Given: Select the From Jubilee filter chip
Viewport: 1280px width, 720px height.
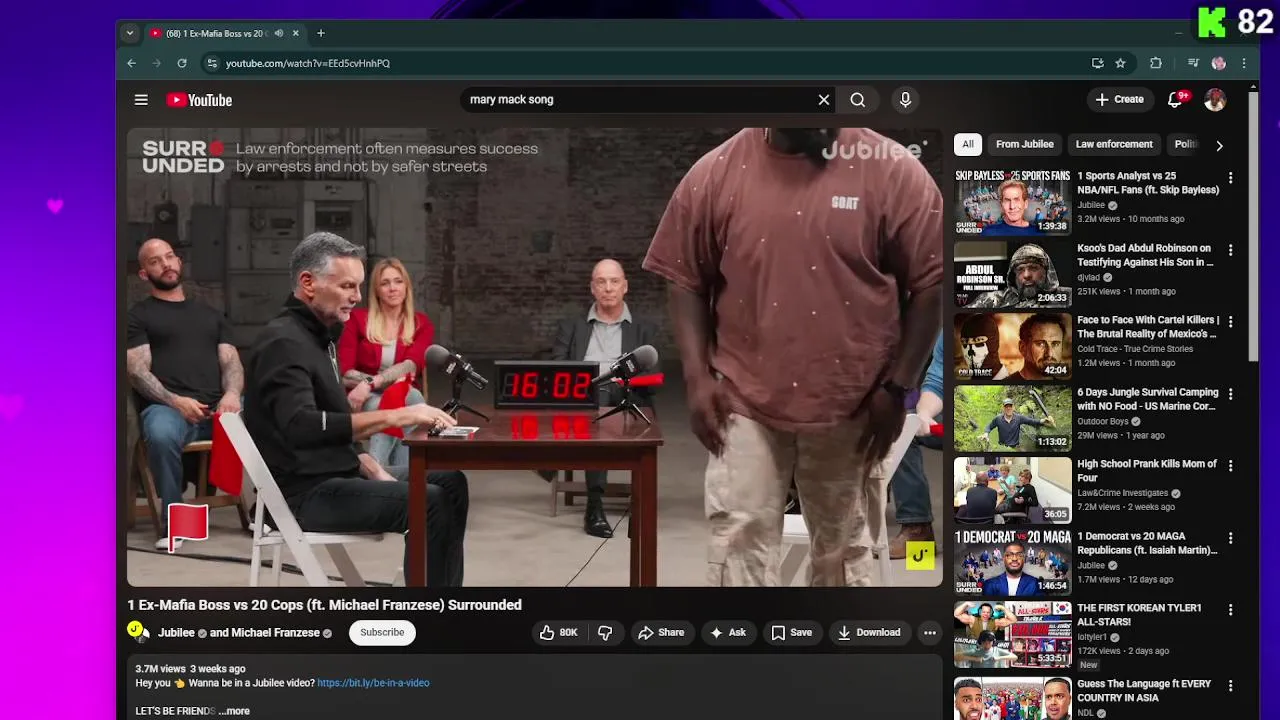Looking at the screenshot, I should [1025, 144].
